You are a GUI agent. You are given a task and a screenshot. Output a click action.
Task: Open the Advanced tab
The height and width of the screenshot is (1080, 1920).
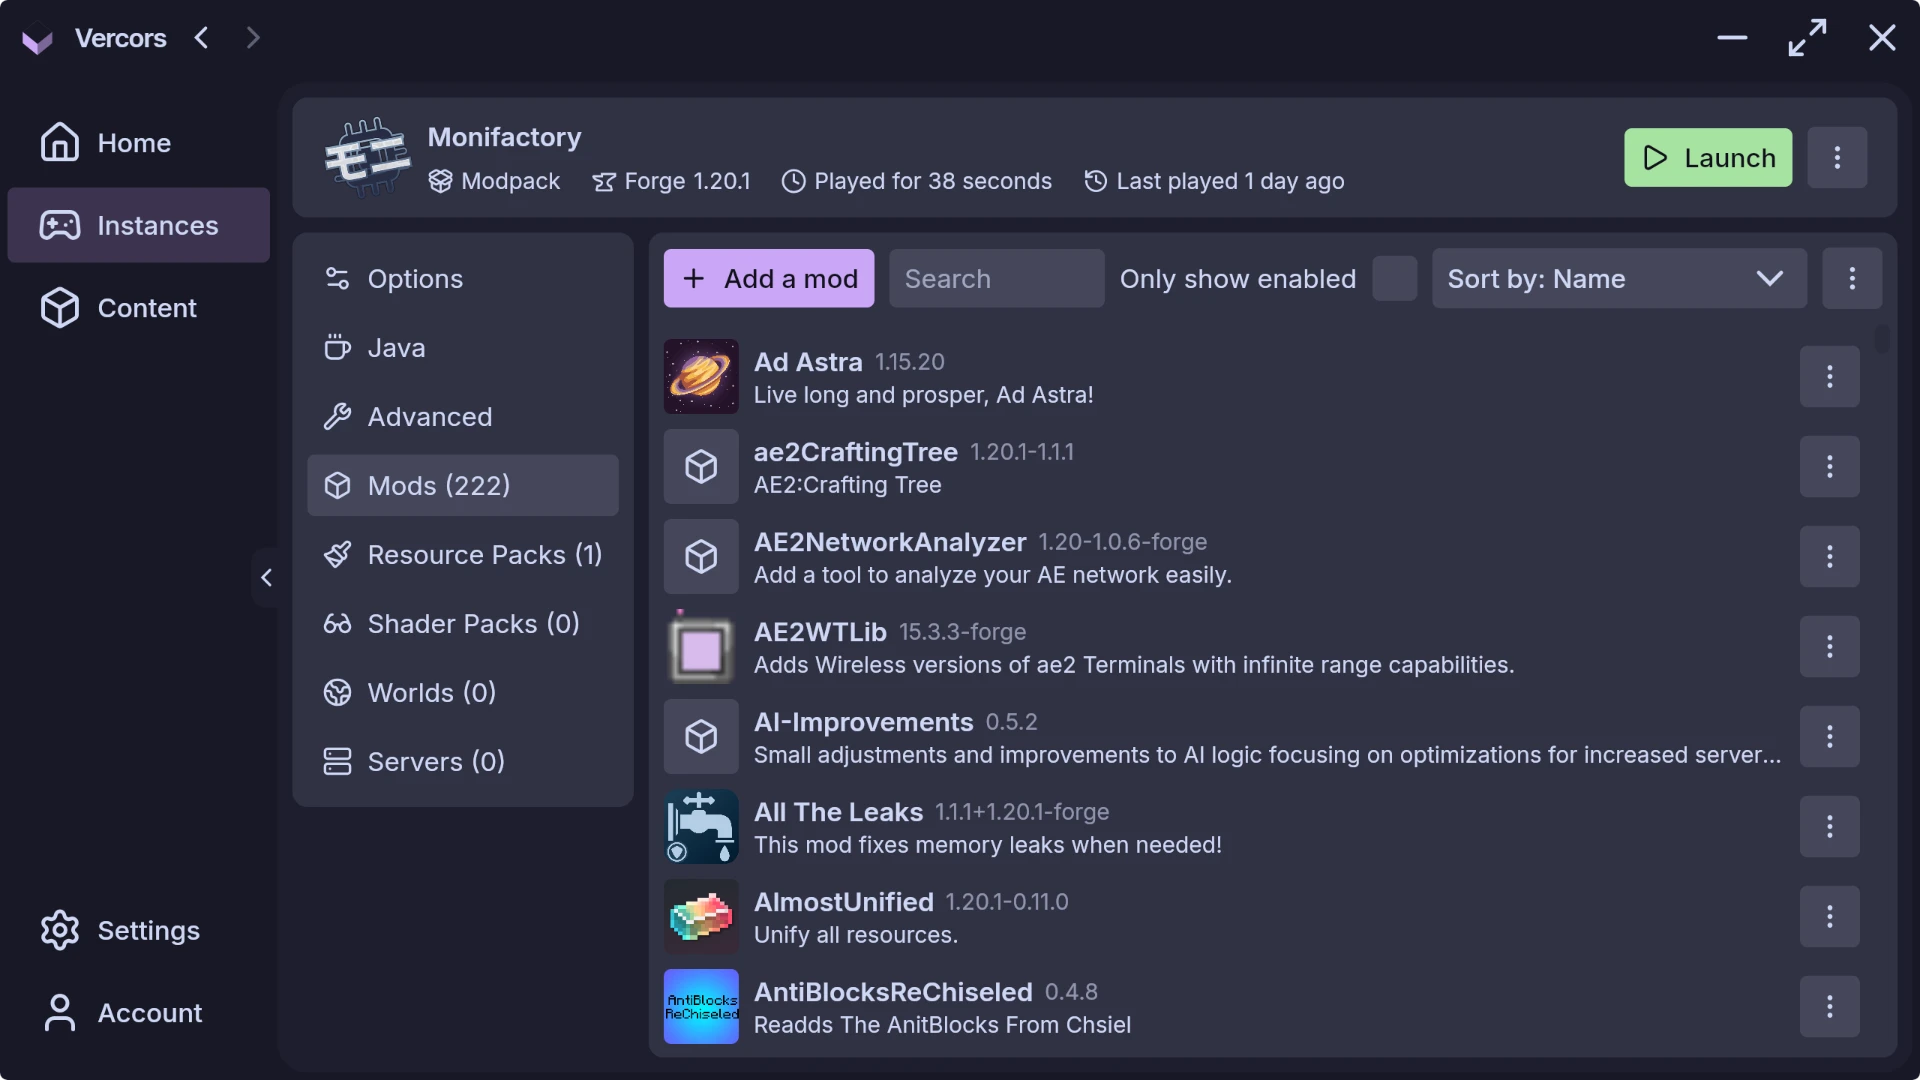[463, 416]
